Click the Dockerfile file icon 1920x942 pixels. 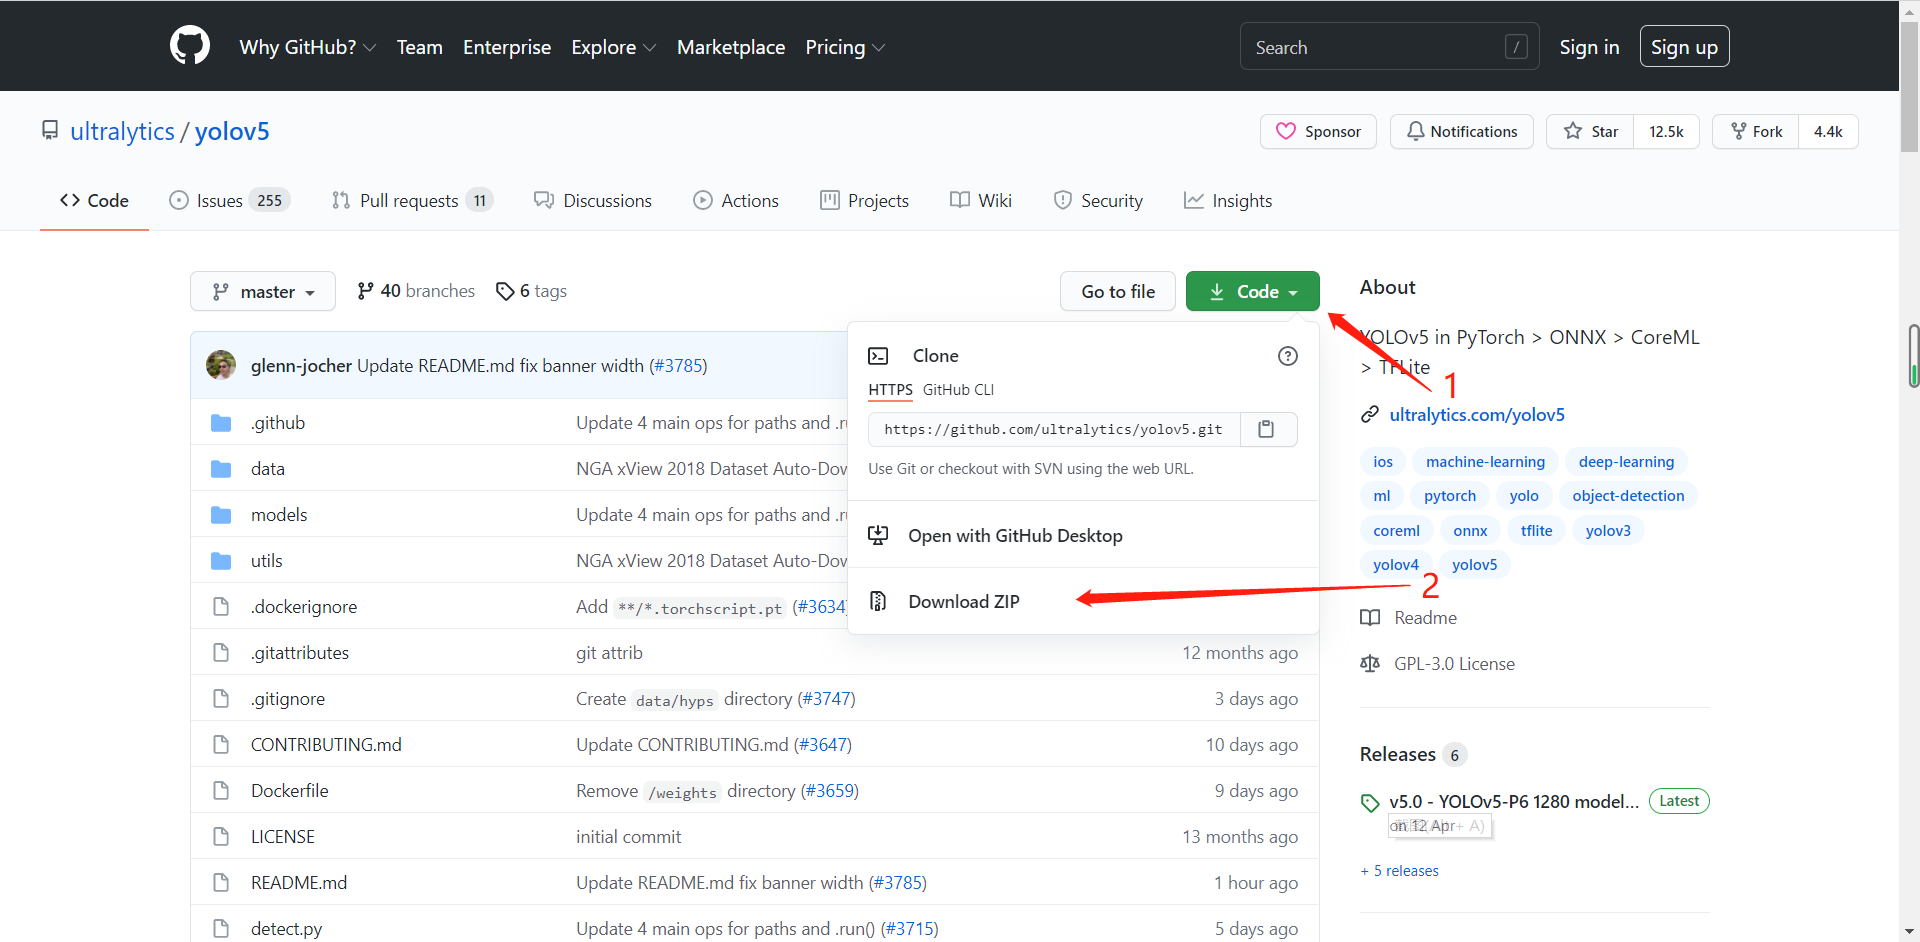[221, 791]
